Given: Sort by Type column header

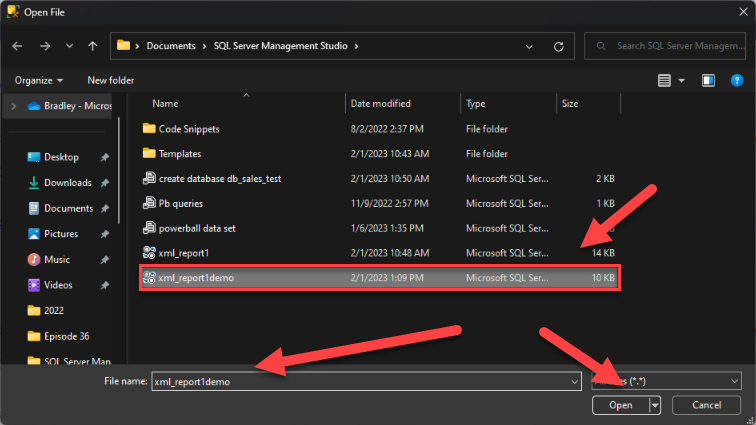Looking at the screenshot, I should click(x=475, y=104).
